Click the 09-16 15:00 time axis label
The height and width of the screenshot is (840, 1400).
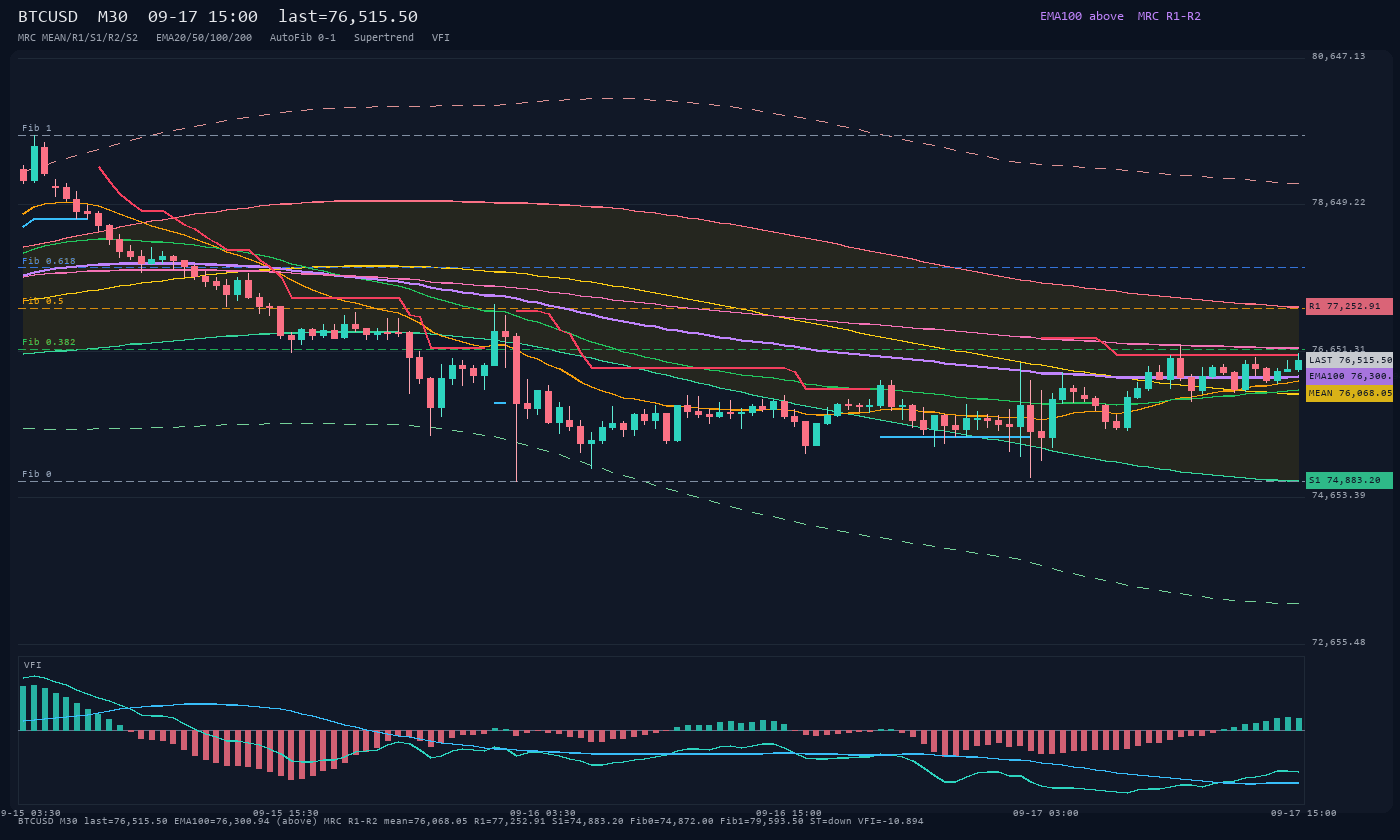point(789,813)
